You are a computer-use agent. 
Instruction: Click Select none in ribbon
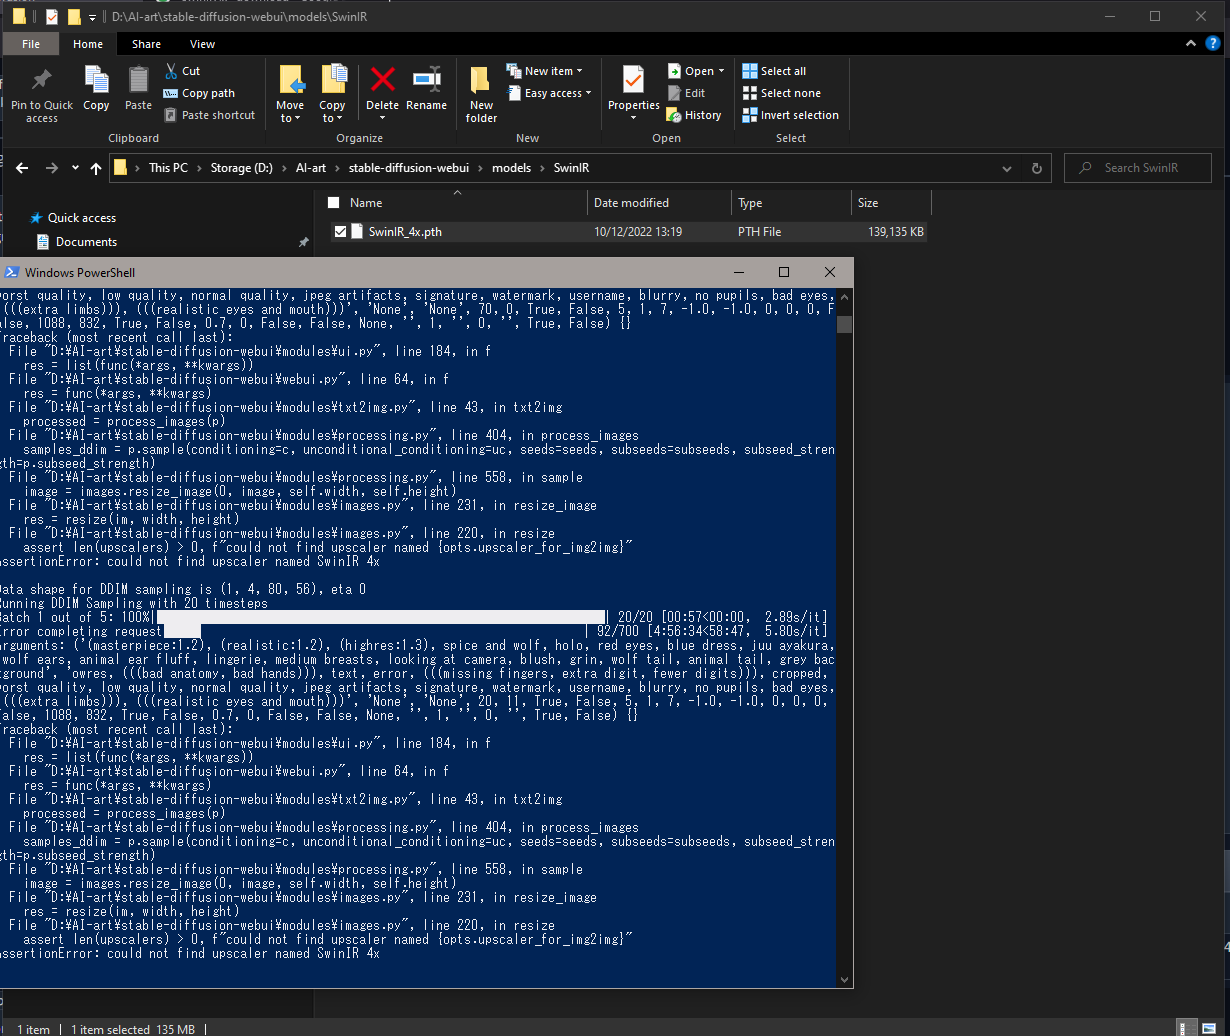(780, 93)
